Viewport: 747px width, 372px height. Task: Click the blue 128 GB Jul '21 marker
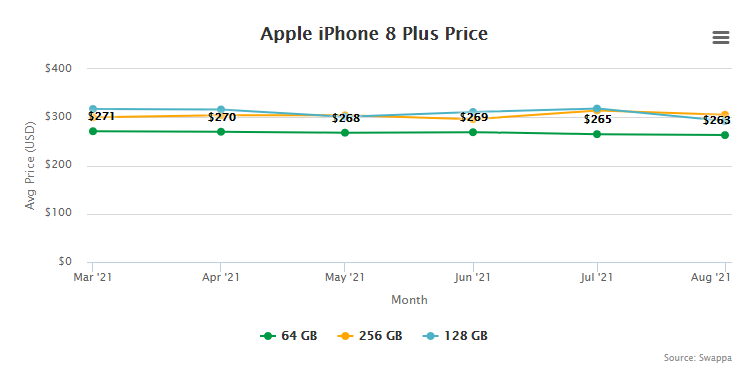click(x=597, y=109)
